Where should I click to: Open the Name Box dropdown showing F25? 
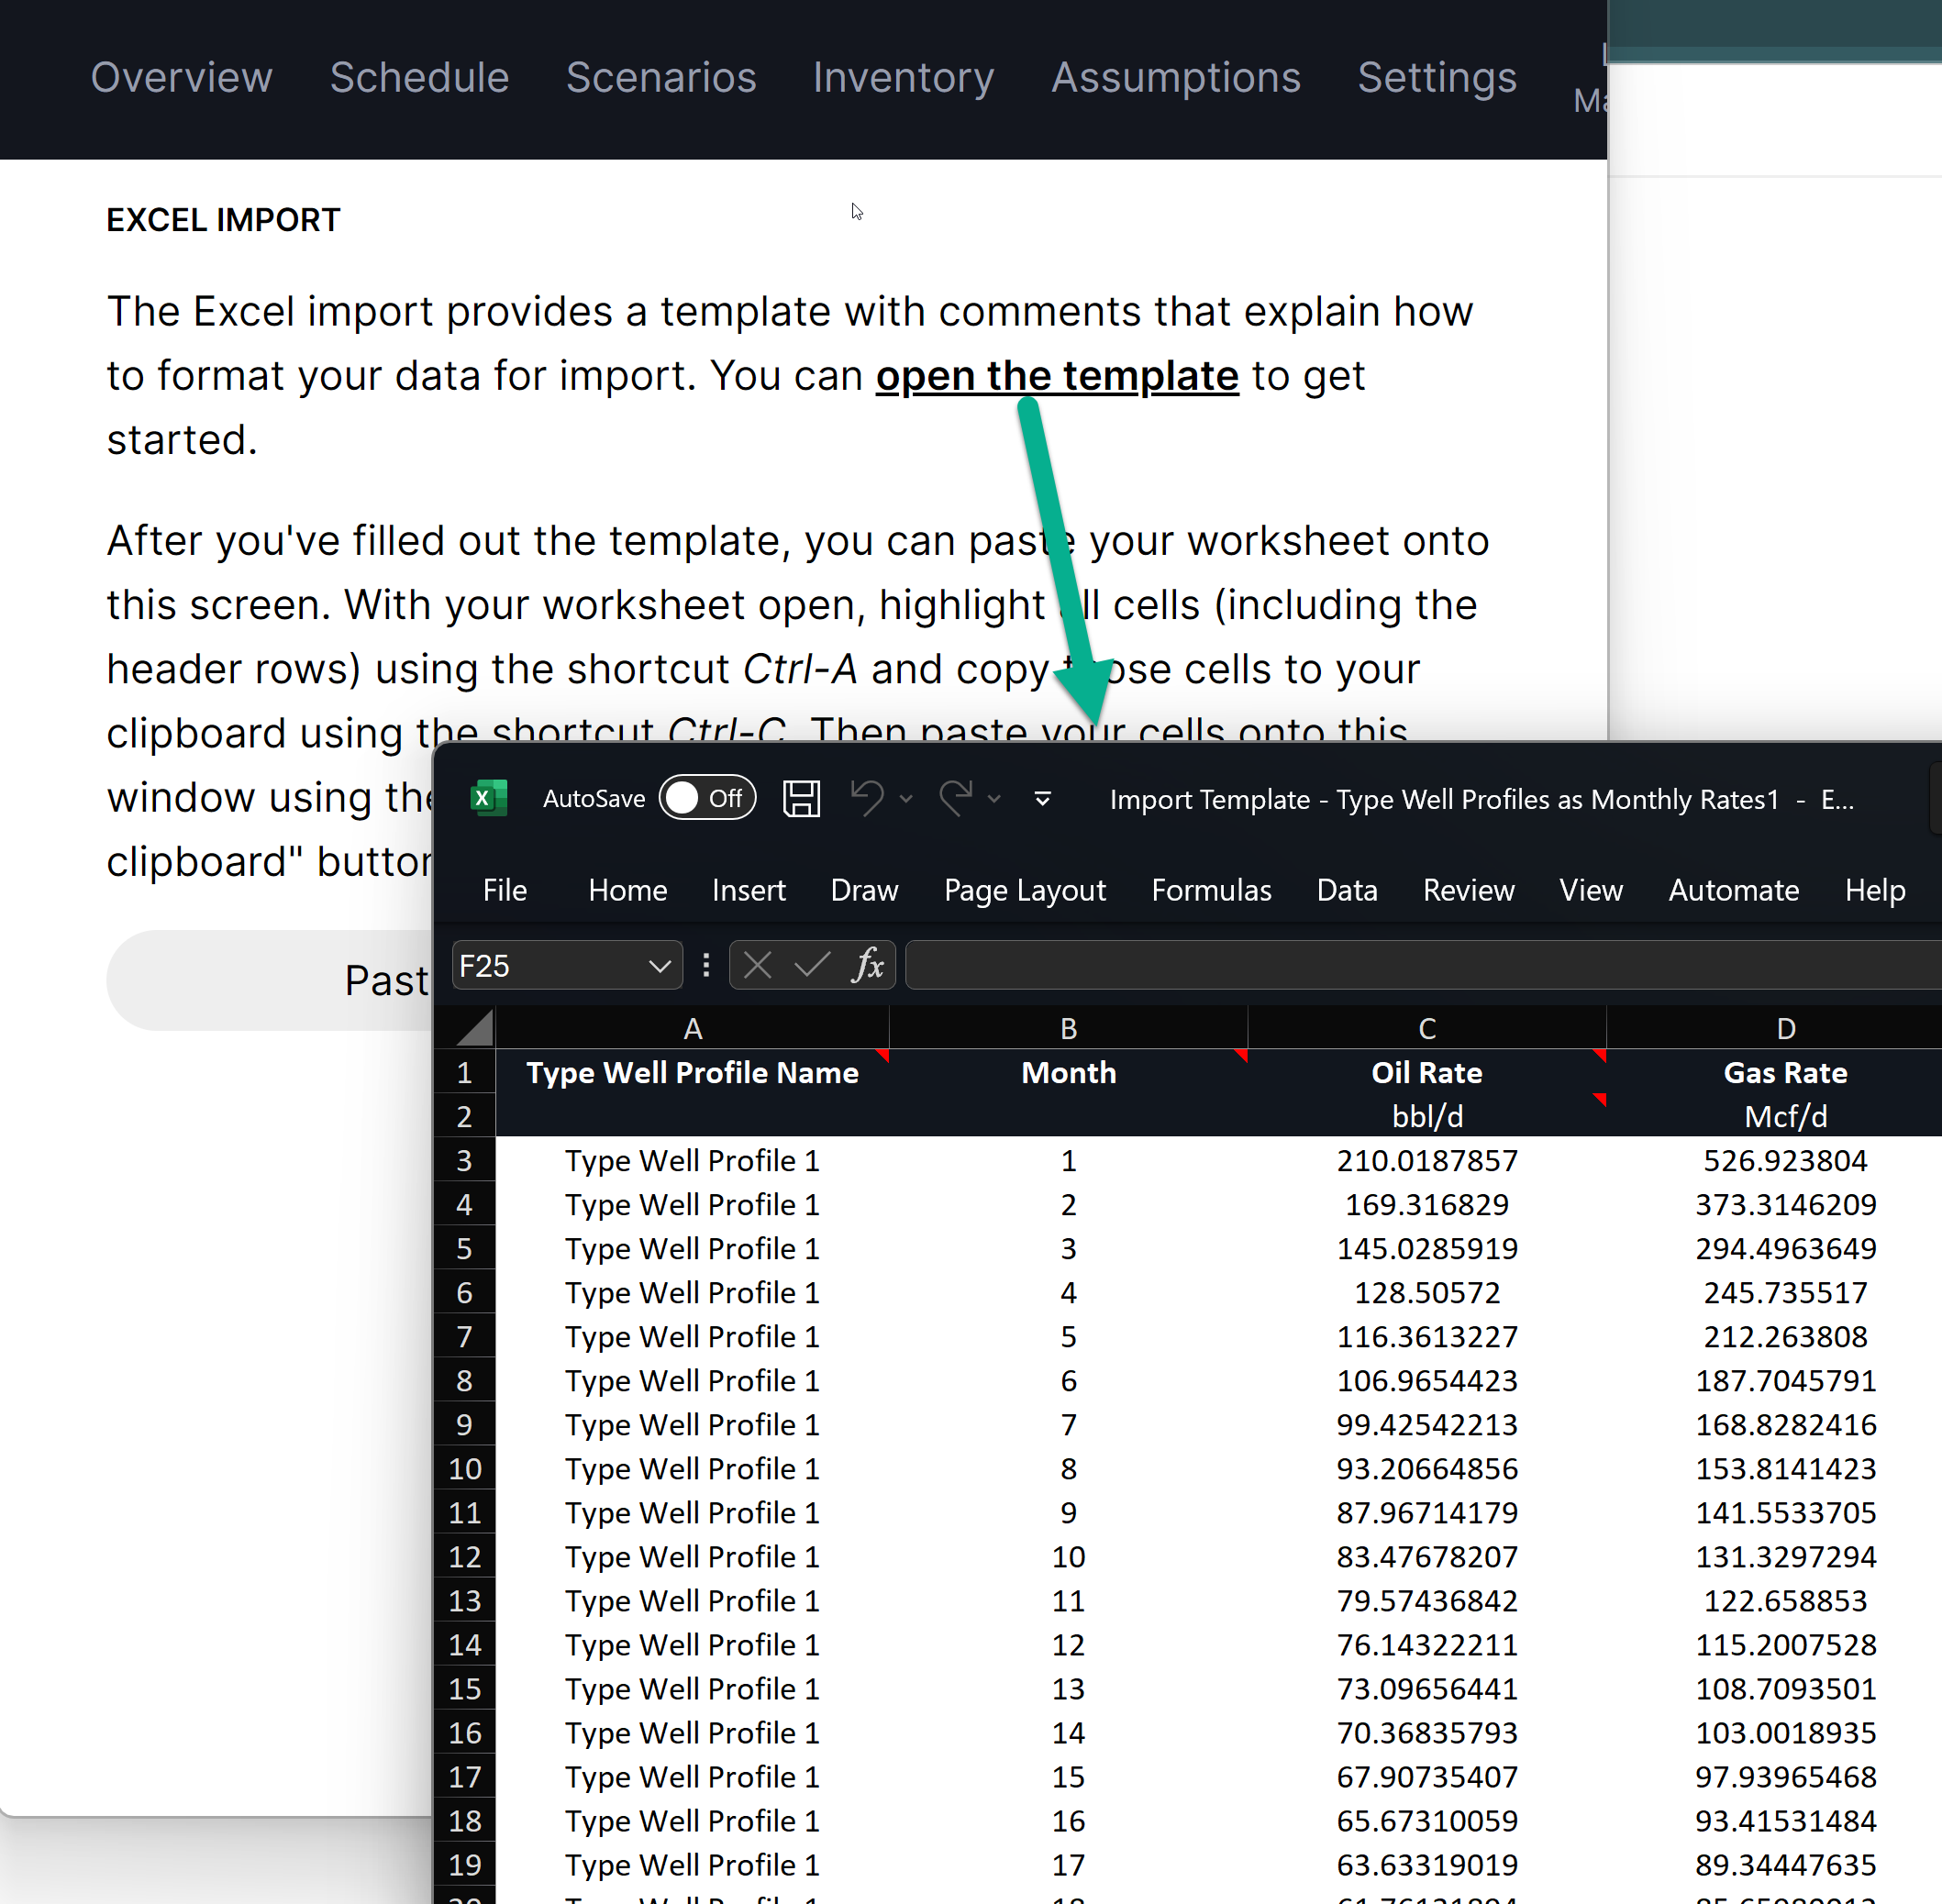pyautogui.click(x=659, y=966)
